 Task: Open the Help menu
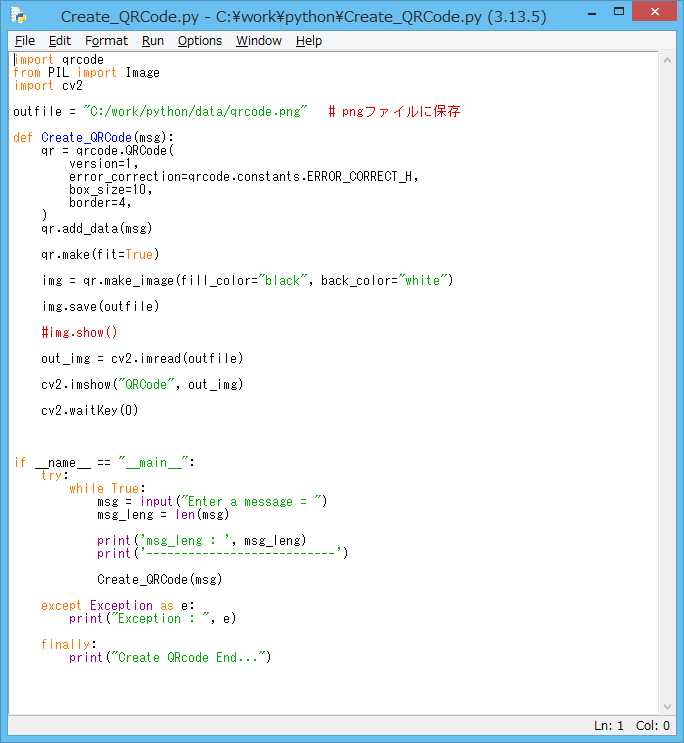309,40
